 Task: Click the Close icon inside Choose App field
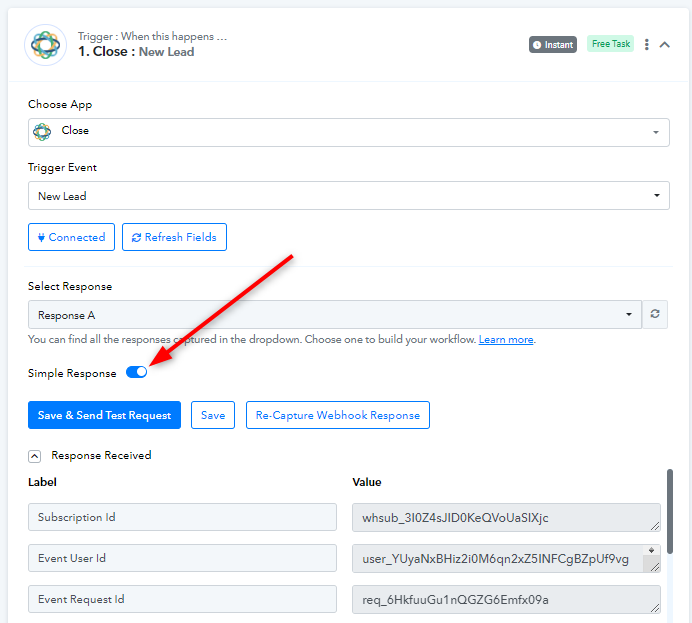pos(42,131)
